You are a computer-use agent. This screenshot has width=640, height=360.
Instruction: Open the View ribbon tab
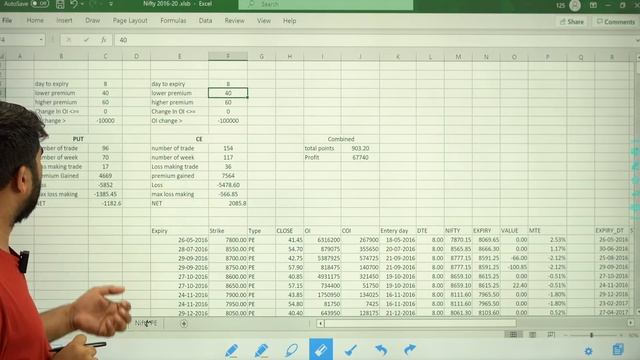click(264, 20)
